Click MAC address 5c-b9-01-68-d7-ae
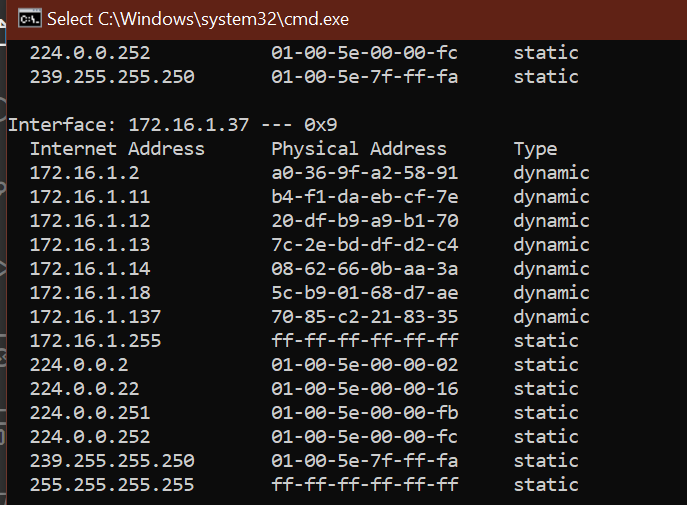This screenshot has width=687, height=505. (x=365, y=293)
